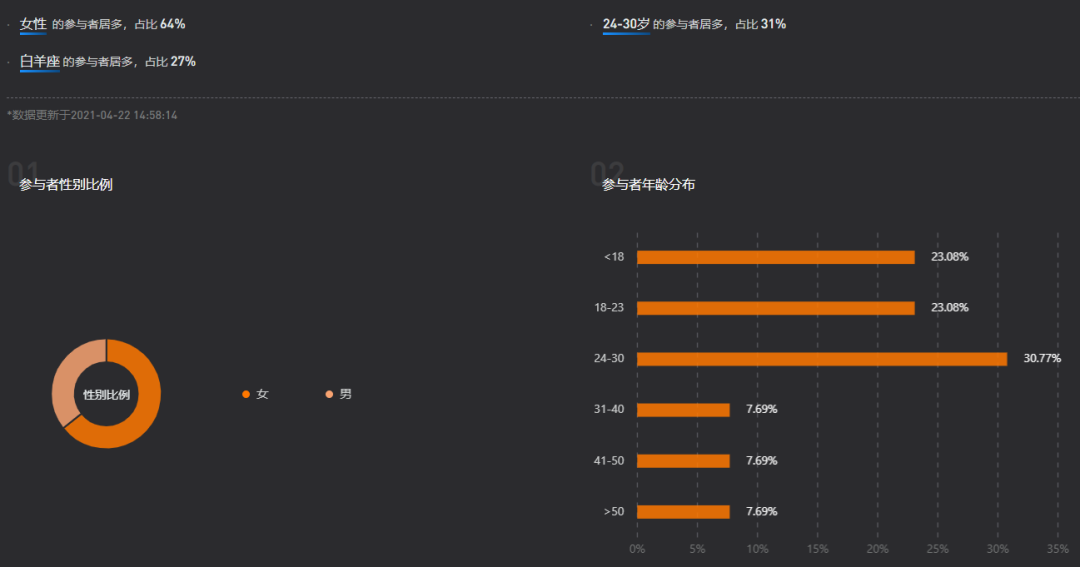Open the underlined 24-30岁 link
This screenshot has height=567, width=1080.
click(x=626, y=24)
